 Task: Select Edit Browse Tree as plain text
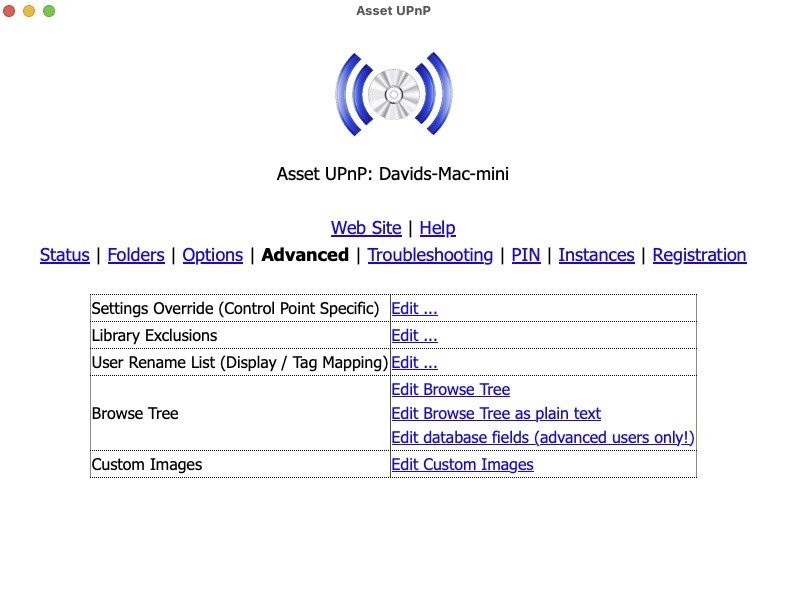(496, 413)
